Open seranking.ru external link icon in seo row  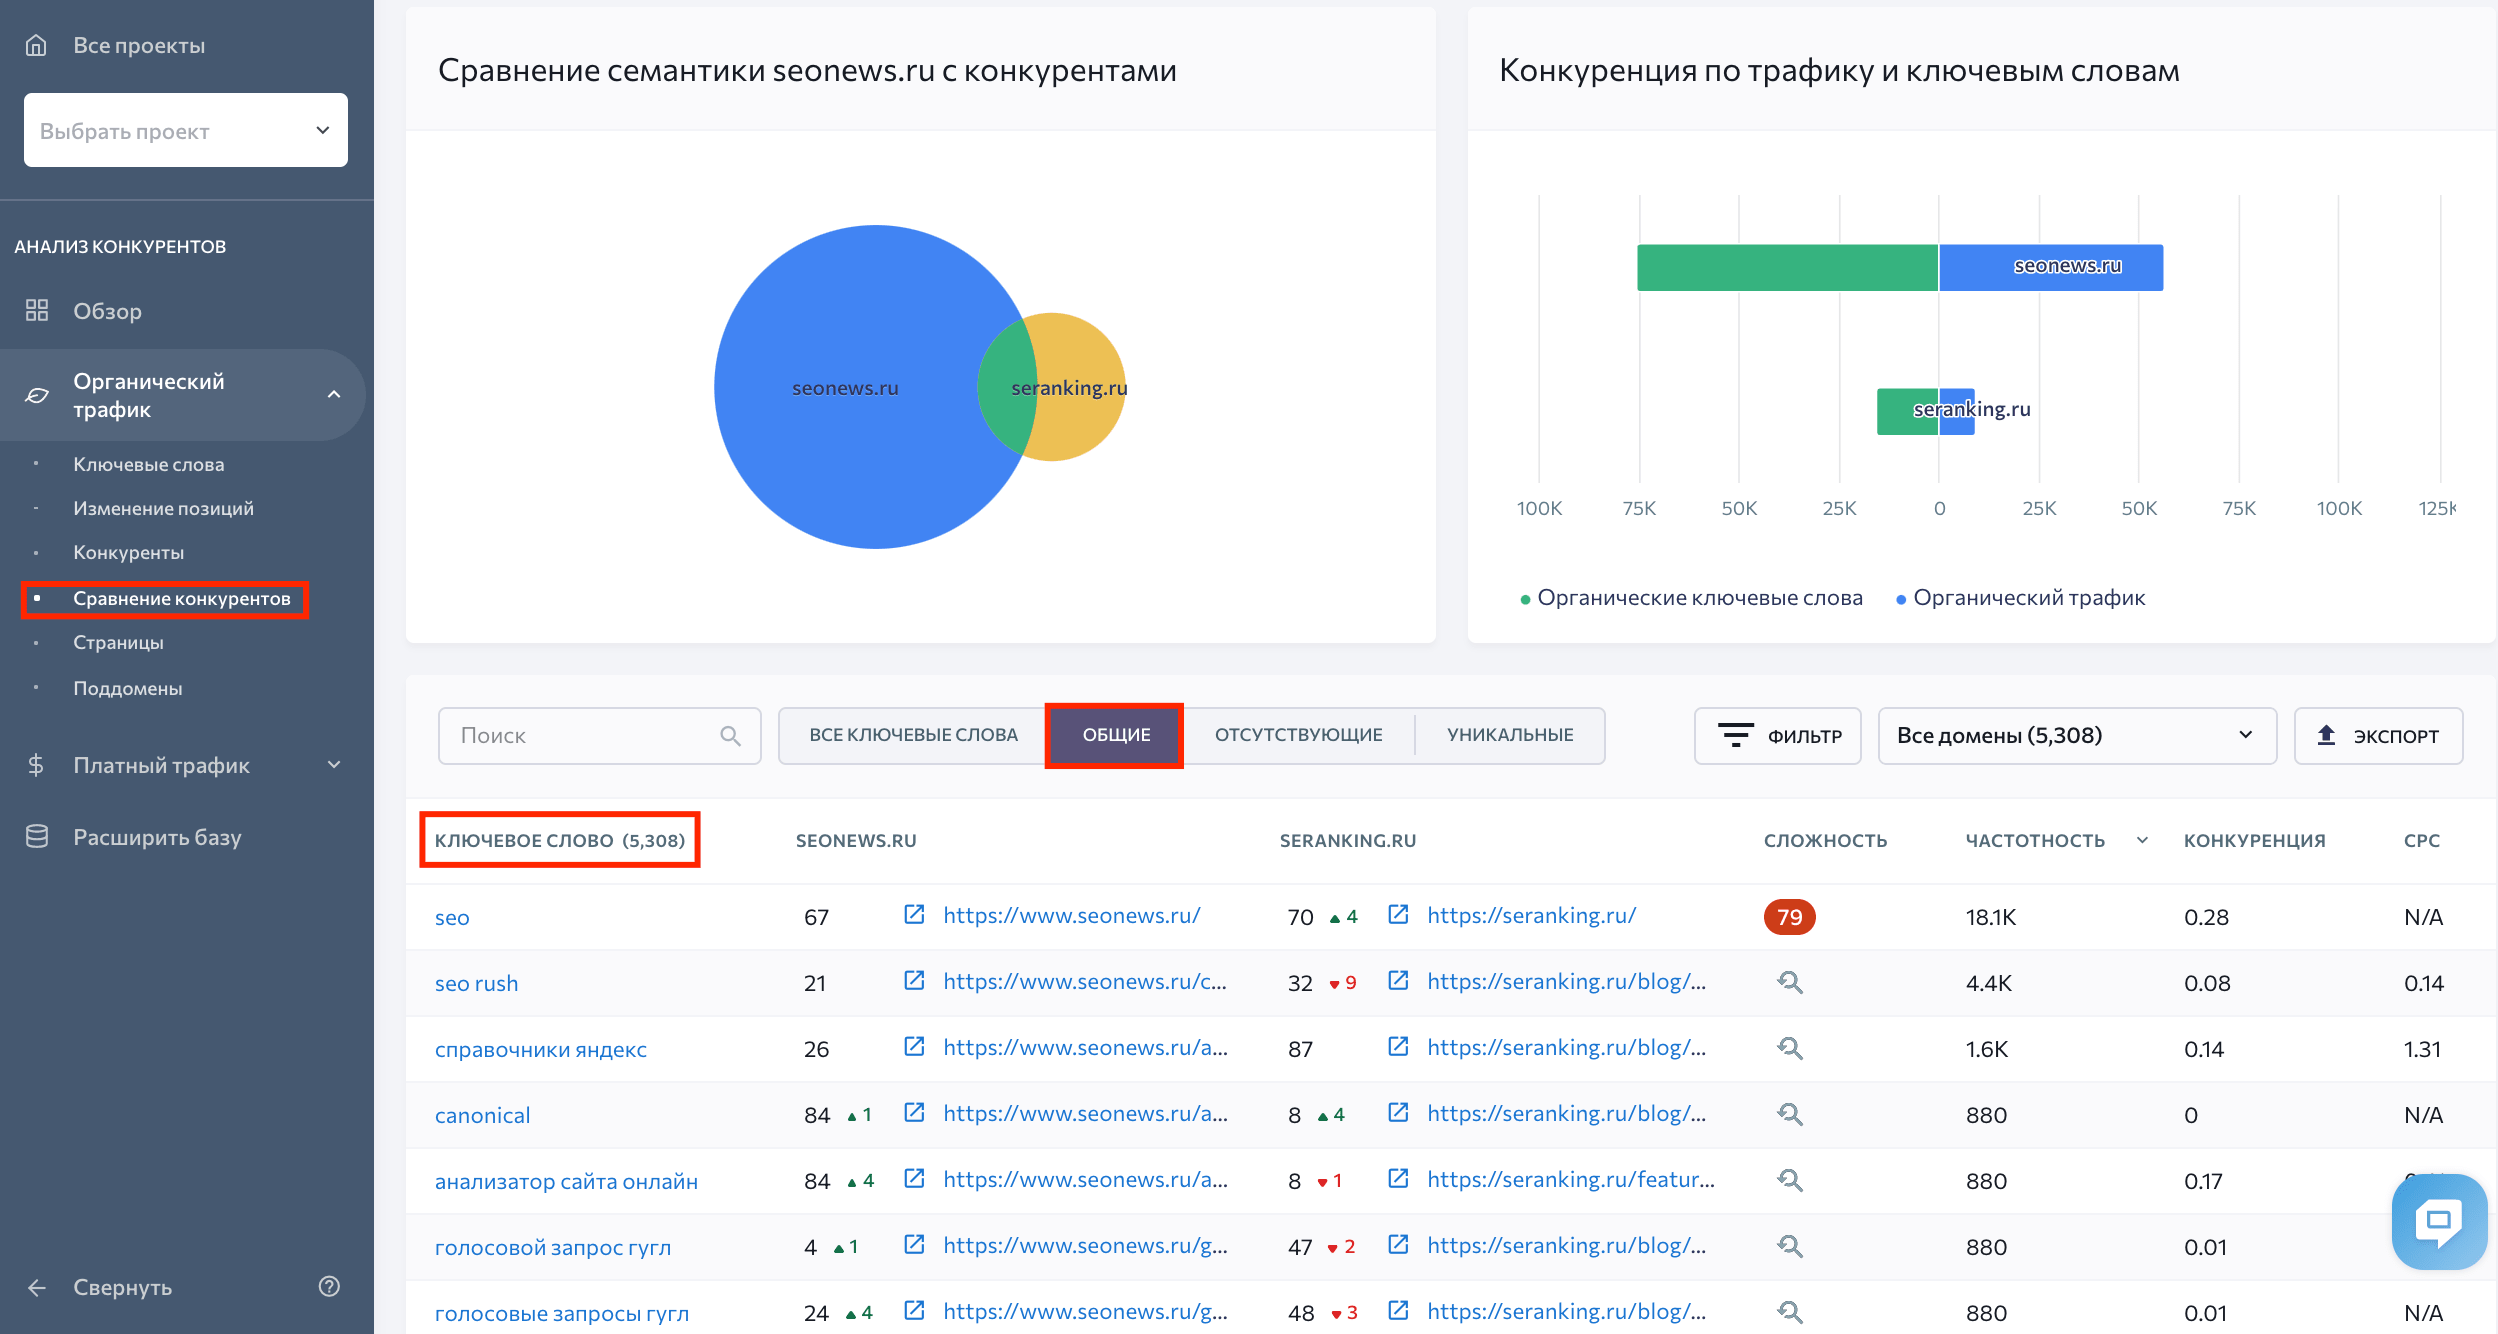1398,914
